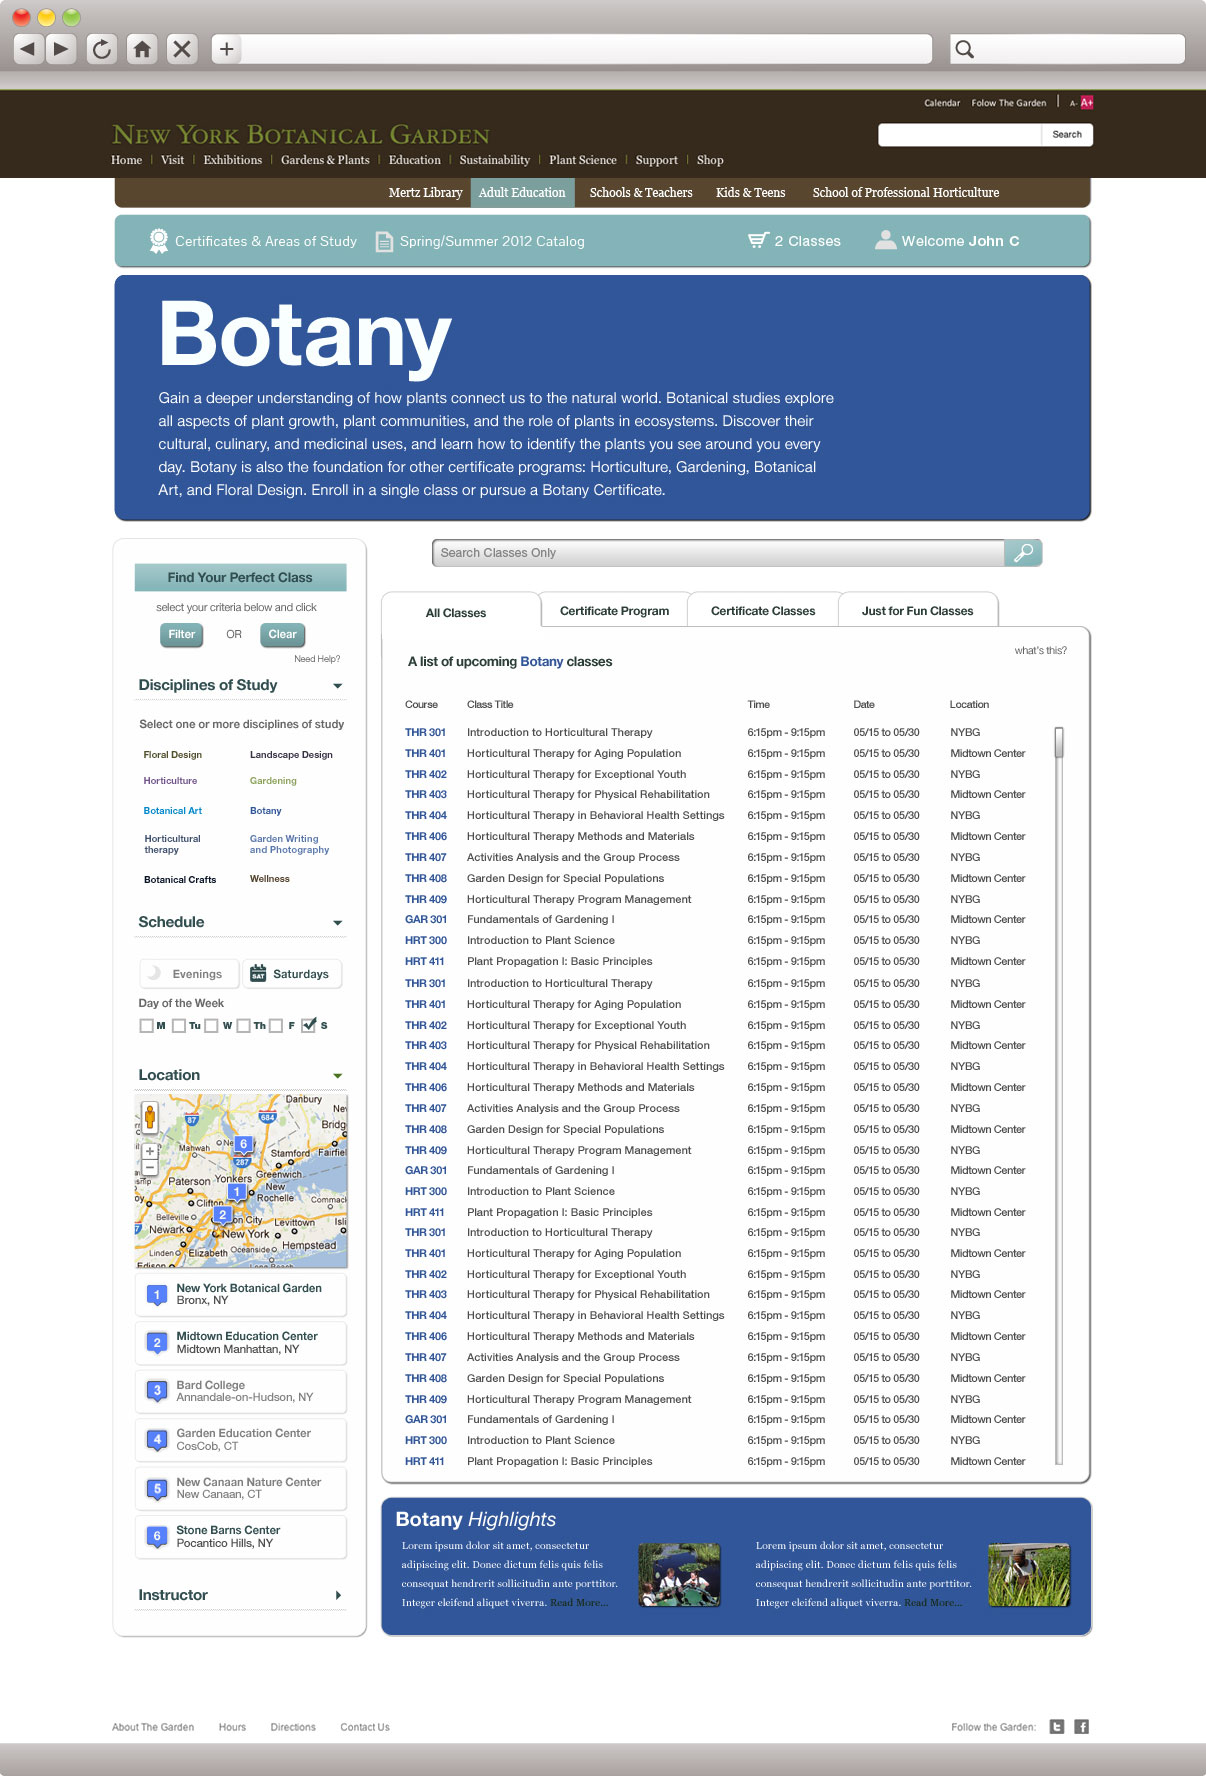
Task: Check the Tu (Tuesday) checkbox
Action: pyautogui.click(x=179, y=1025)
